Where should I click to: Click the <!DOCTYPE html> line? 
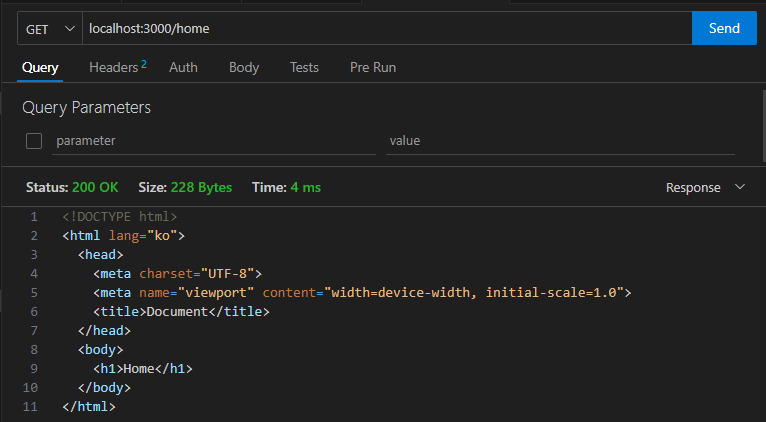coord(120,216)
